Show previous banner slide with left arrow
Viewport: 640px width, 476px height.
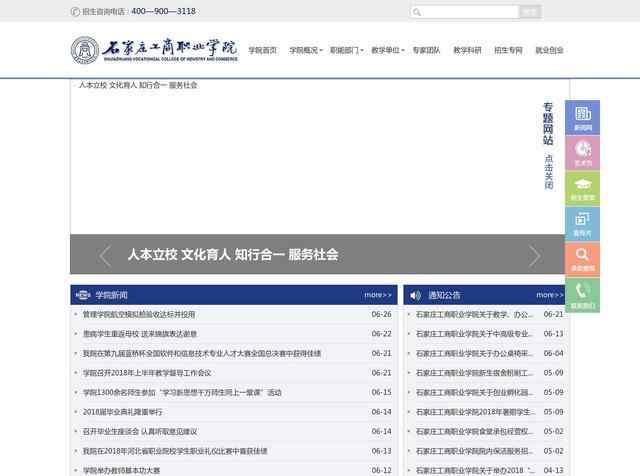click(105, 256)
